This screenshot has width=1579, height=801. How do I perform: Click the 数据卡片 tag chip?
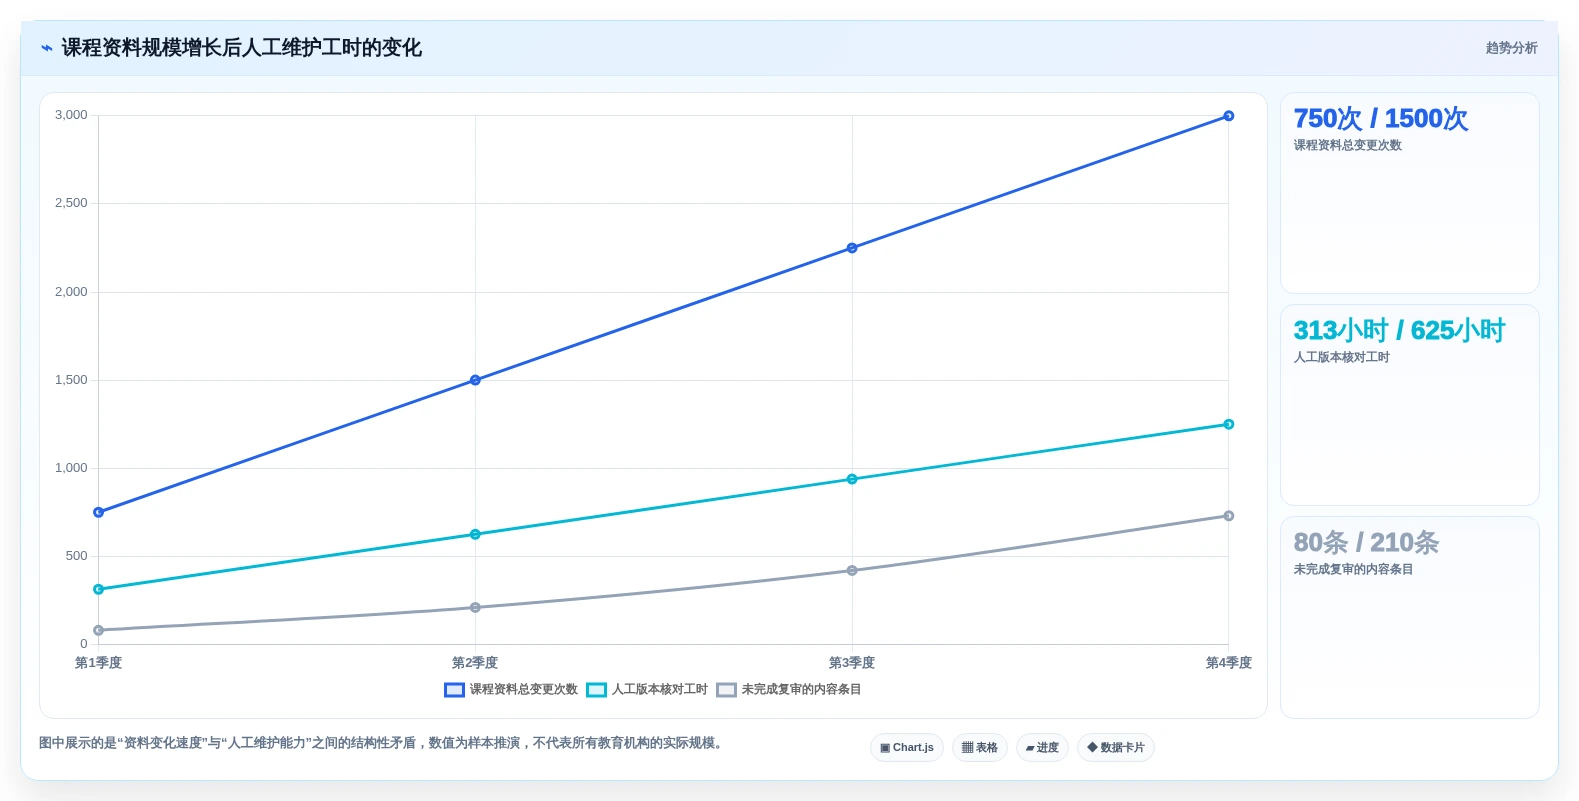point(1116,748)
